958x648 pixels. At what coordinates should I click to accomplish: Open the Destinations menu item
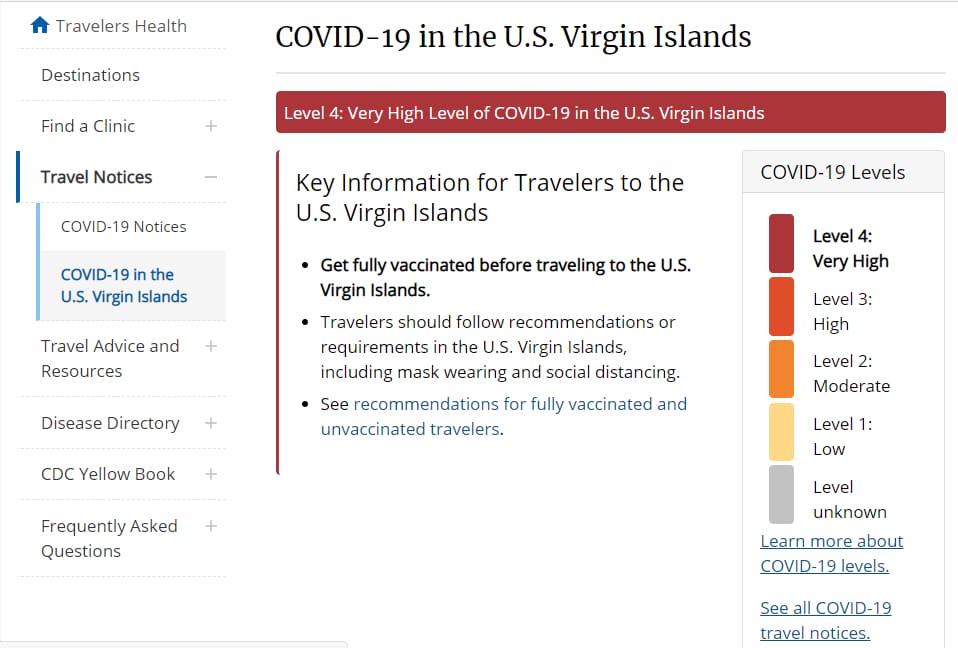tap(90, 75)
